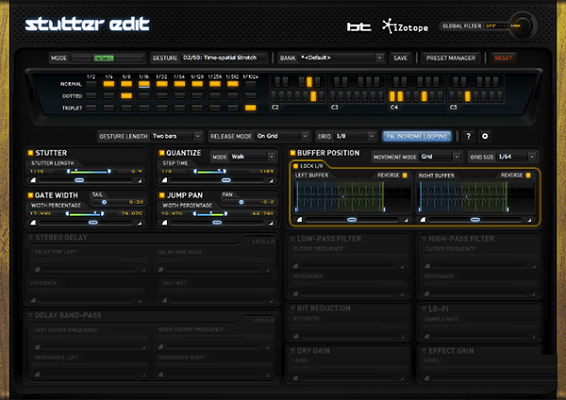Click the Jump Pan left ramp curve icon
The image size is (566, 400).
pos(165,223)
